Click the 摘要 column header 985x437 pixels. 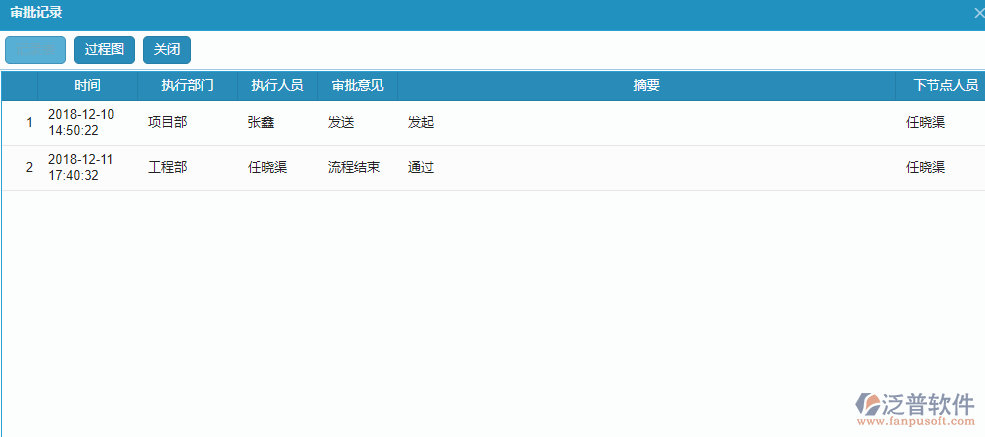click(x=646, y=86)
